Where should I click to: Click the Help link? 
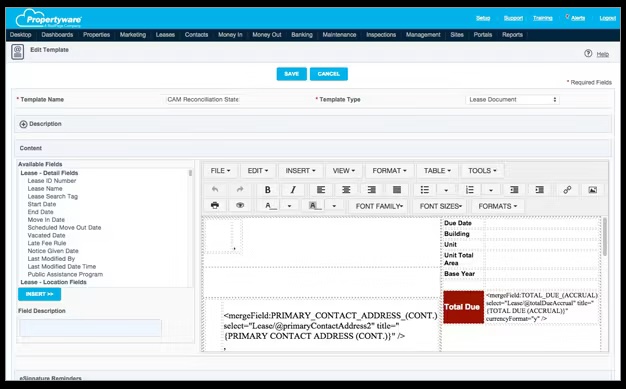pos(602,54)
